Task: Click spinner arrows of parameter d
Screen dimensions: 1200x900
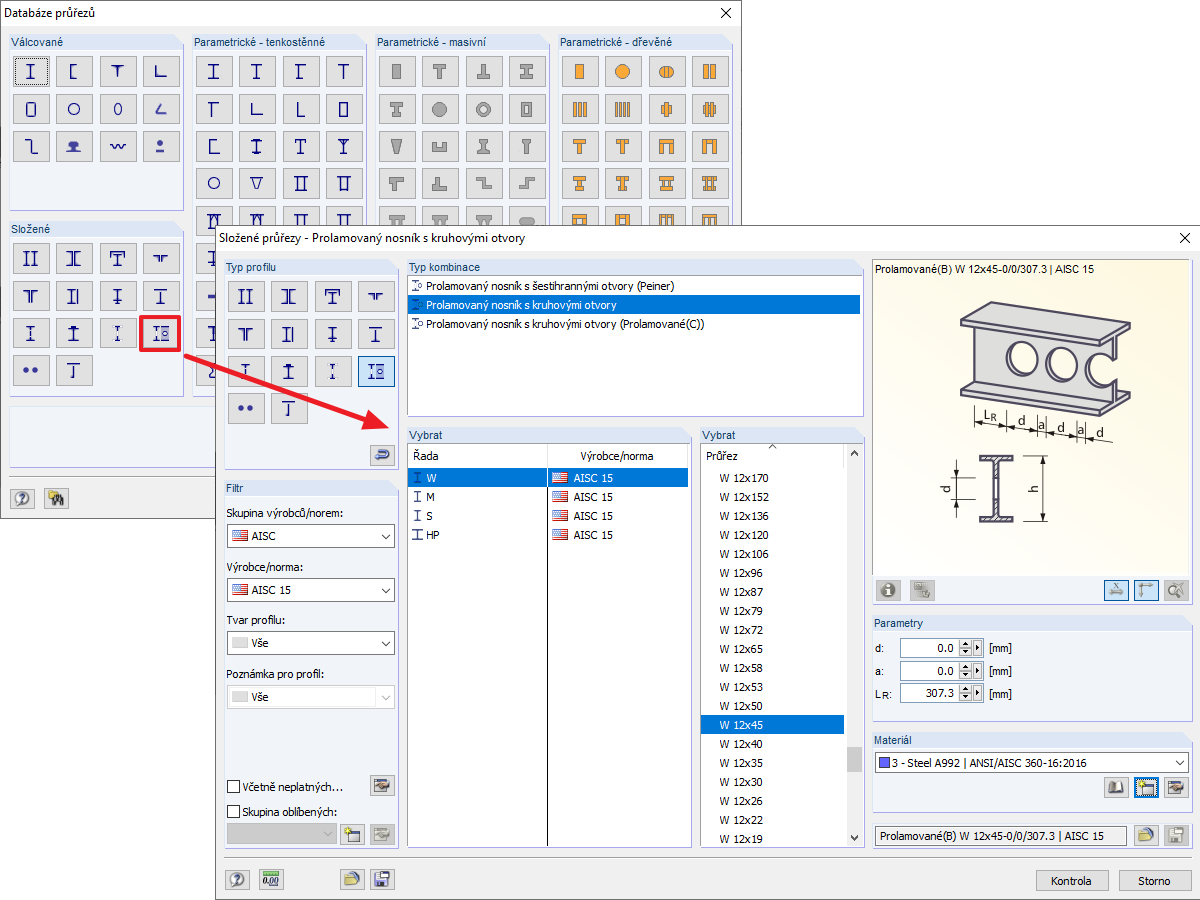Action: [x=965, y=648]
